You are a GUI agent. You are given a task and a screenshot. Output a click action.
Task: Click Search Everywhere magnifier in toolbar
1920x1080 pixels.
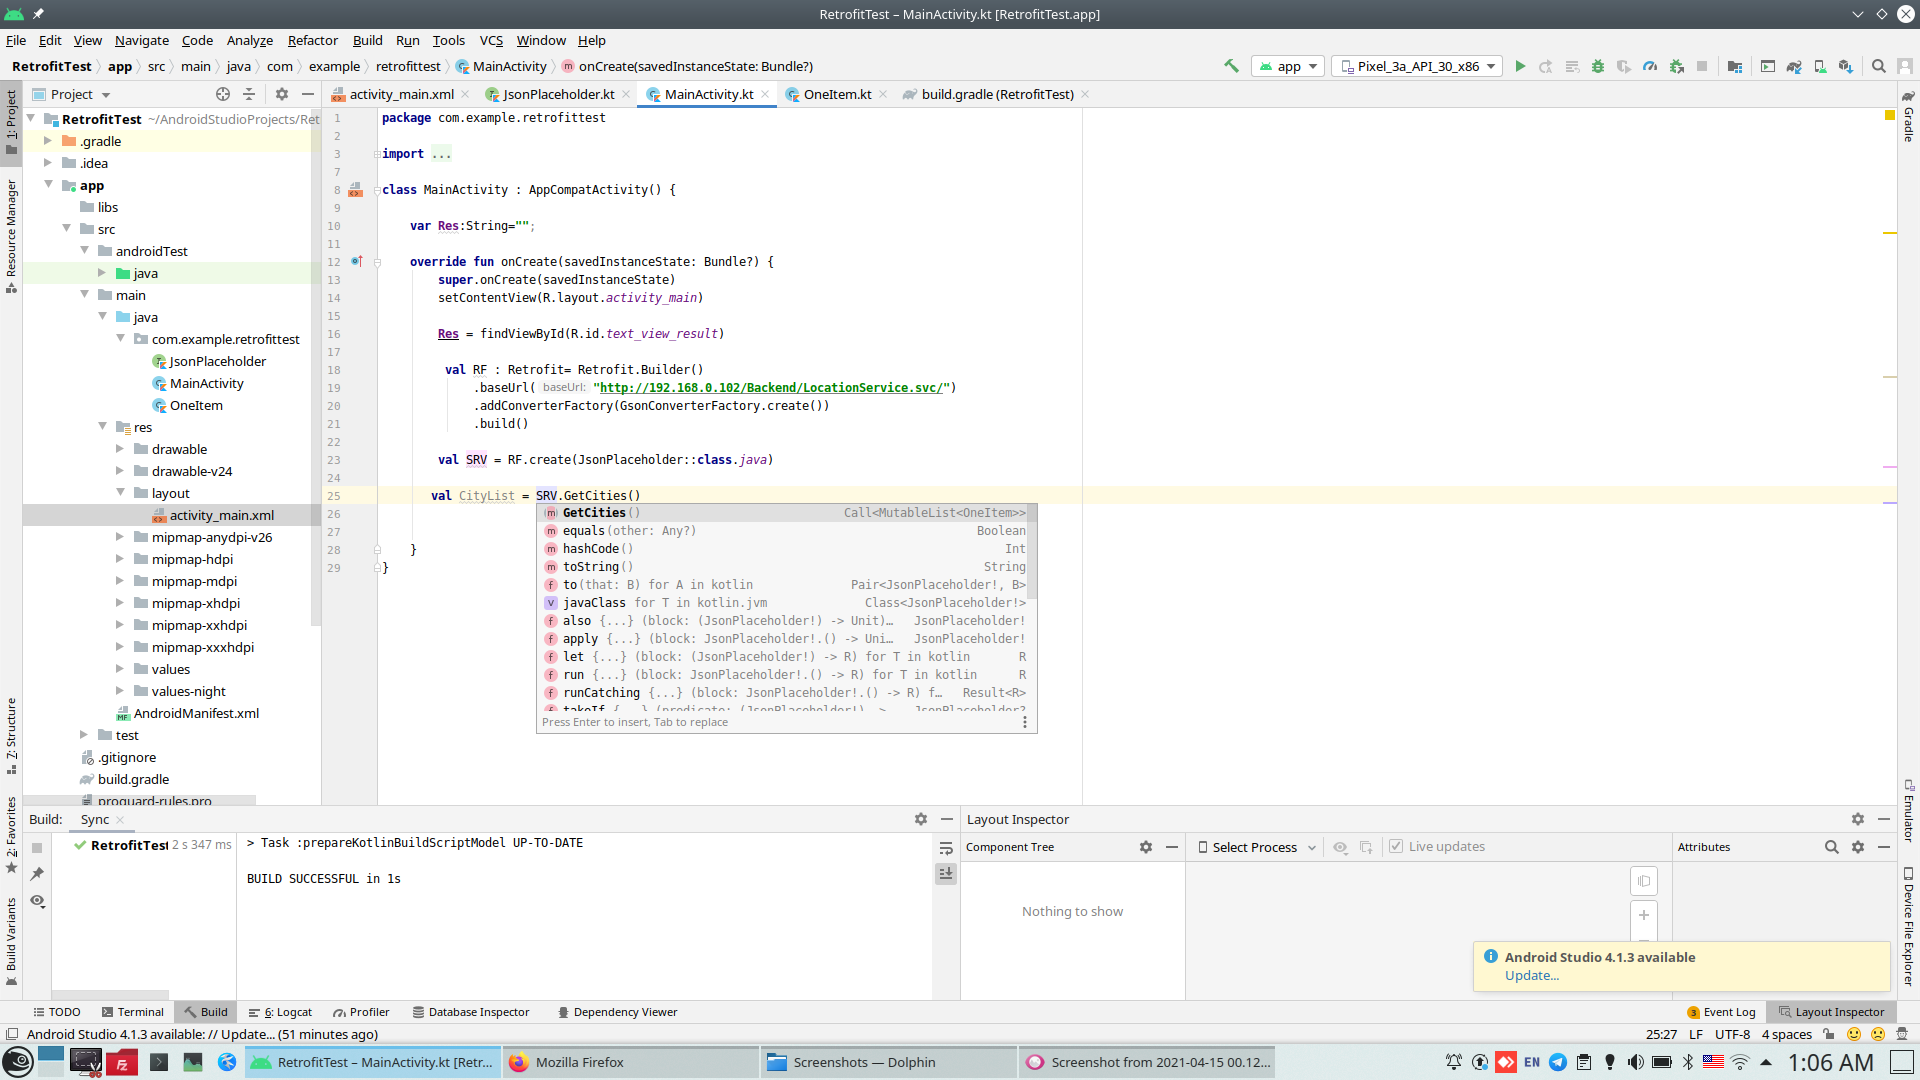pyautogui.click(x=1879, y=66)
